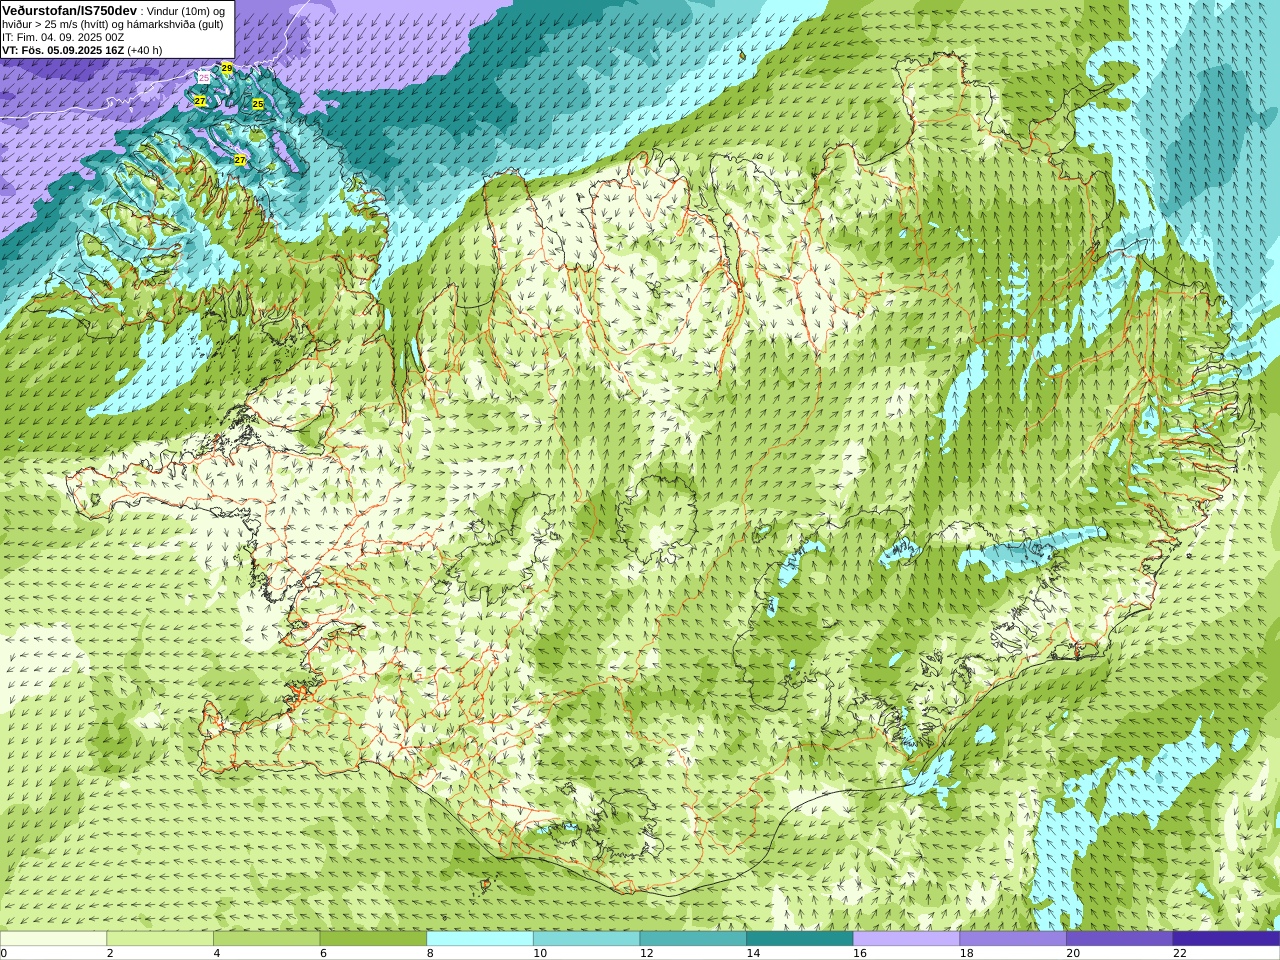Pick the 10–12 m/s turquoise swatch

pos(586,939)
